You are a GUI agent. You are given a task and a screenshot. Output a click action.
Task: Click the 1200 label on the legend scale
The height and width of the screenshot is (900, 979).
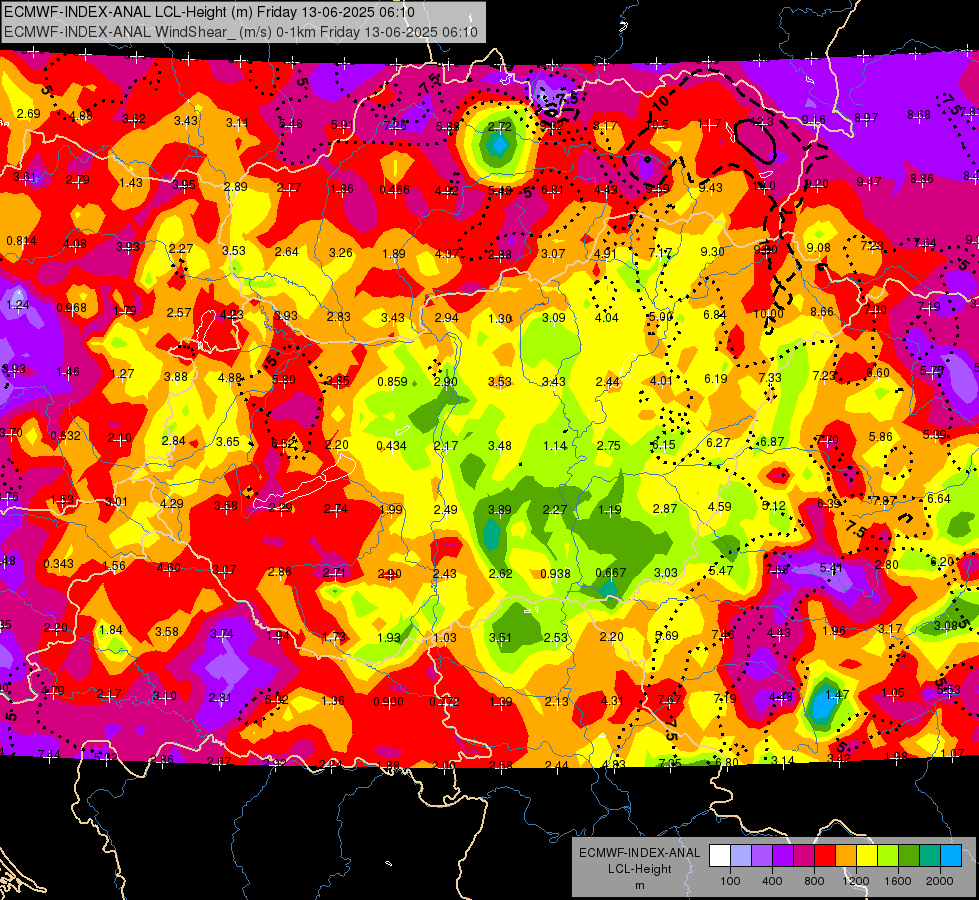tap(856, 881)
